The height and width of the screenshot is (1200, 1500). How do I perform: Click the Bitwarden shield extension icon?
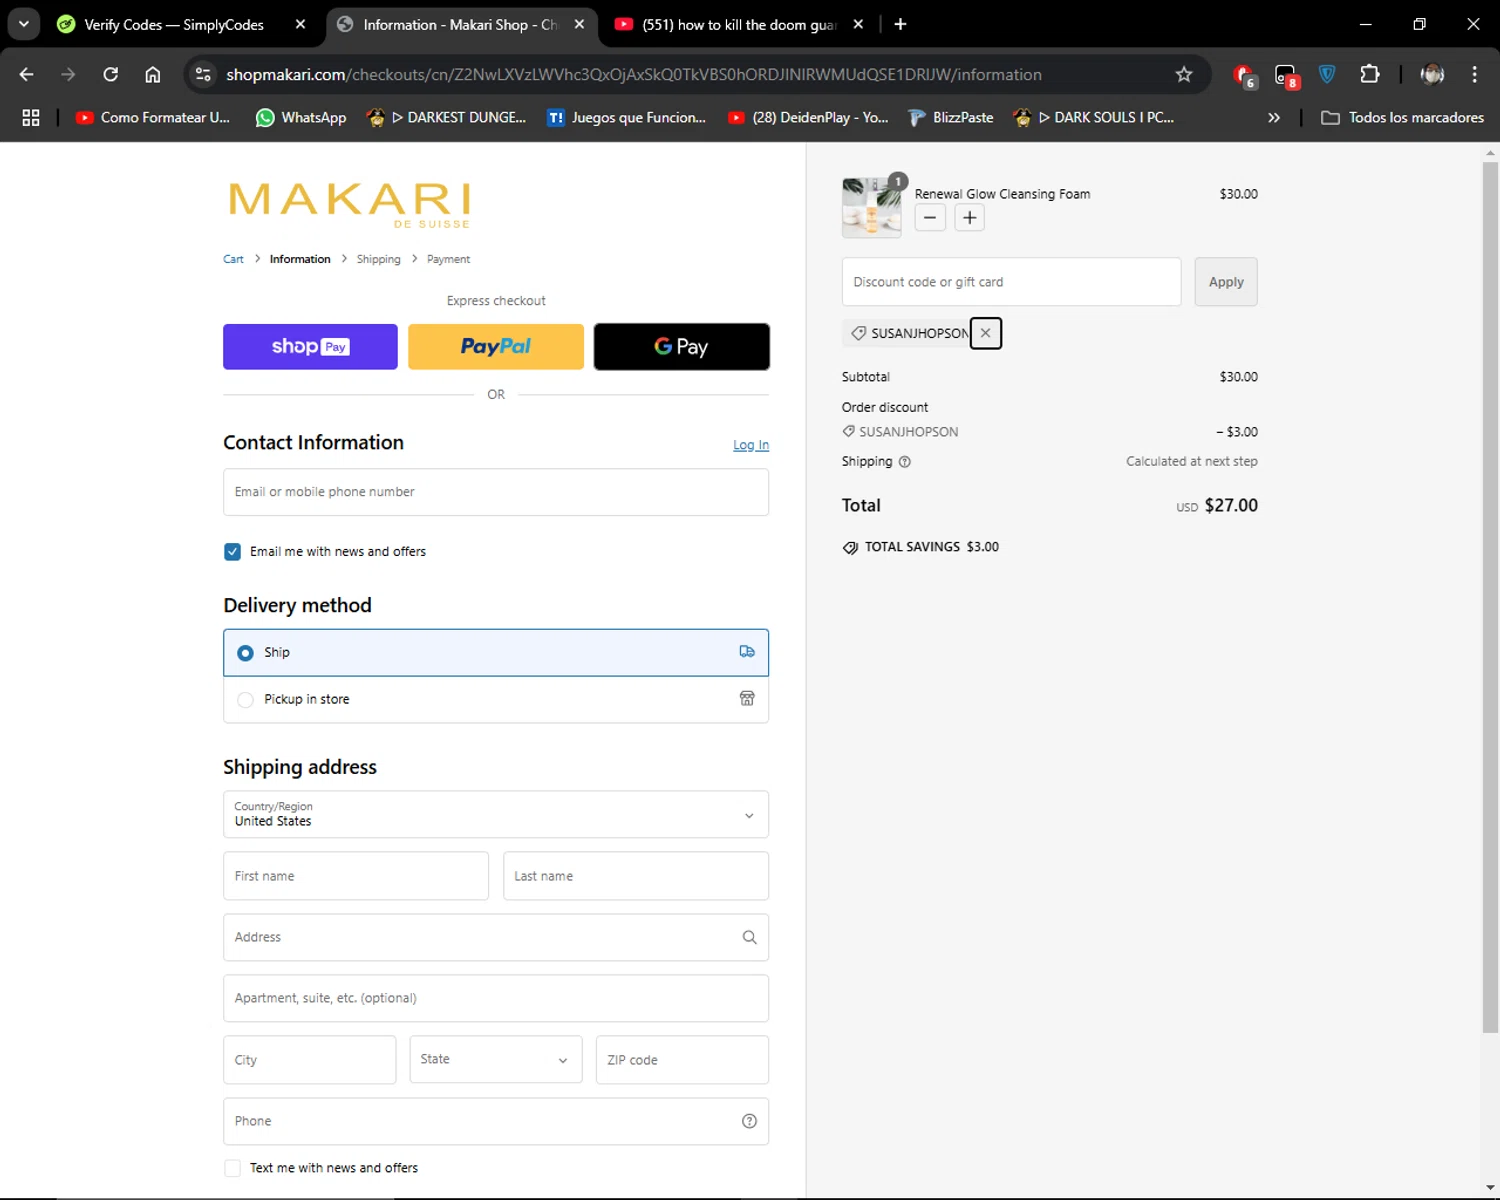click(x=1327, y=74)
